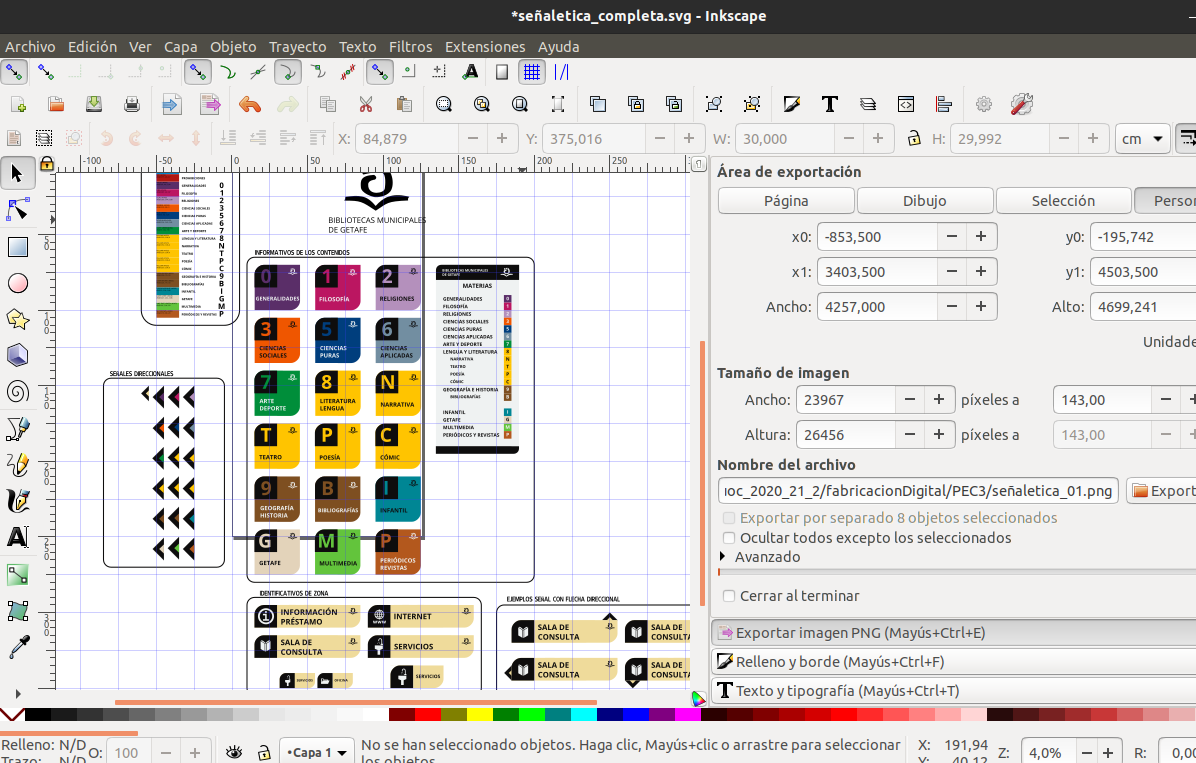Open the Capa menu
Viewport: 1196px width, 763px height.
[181, 47]
